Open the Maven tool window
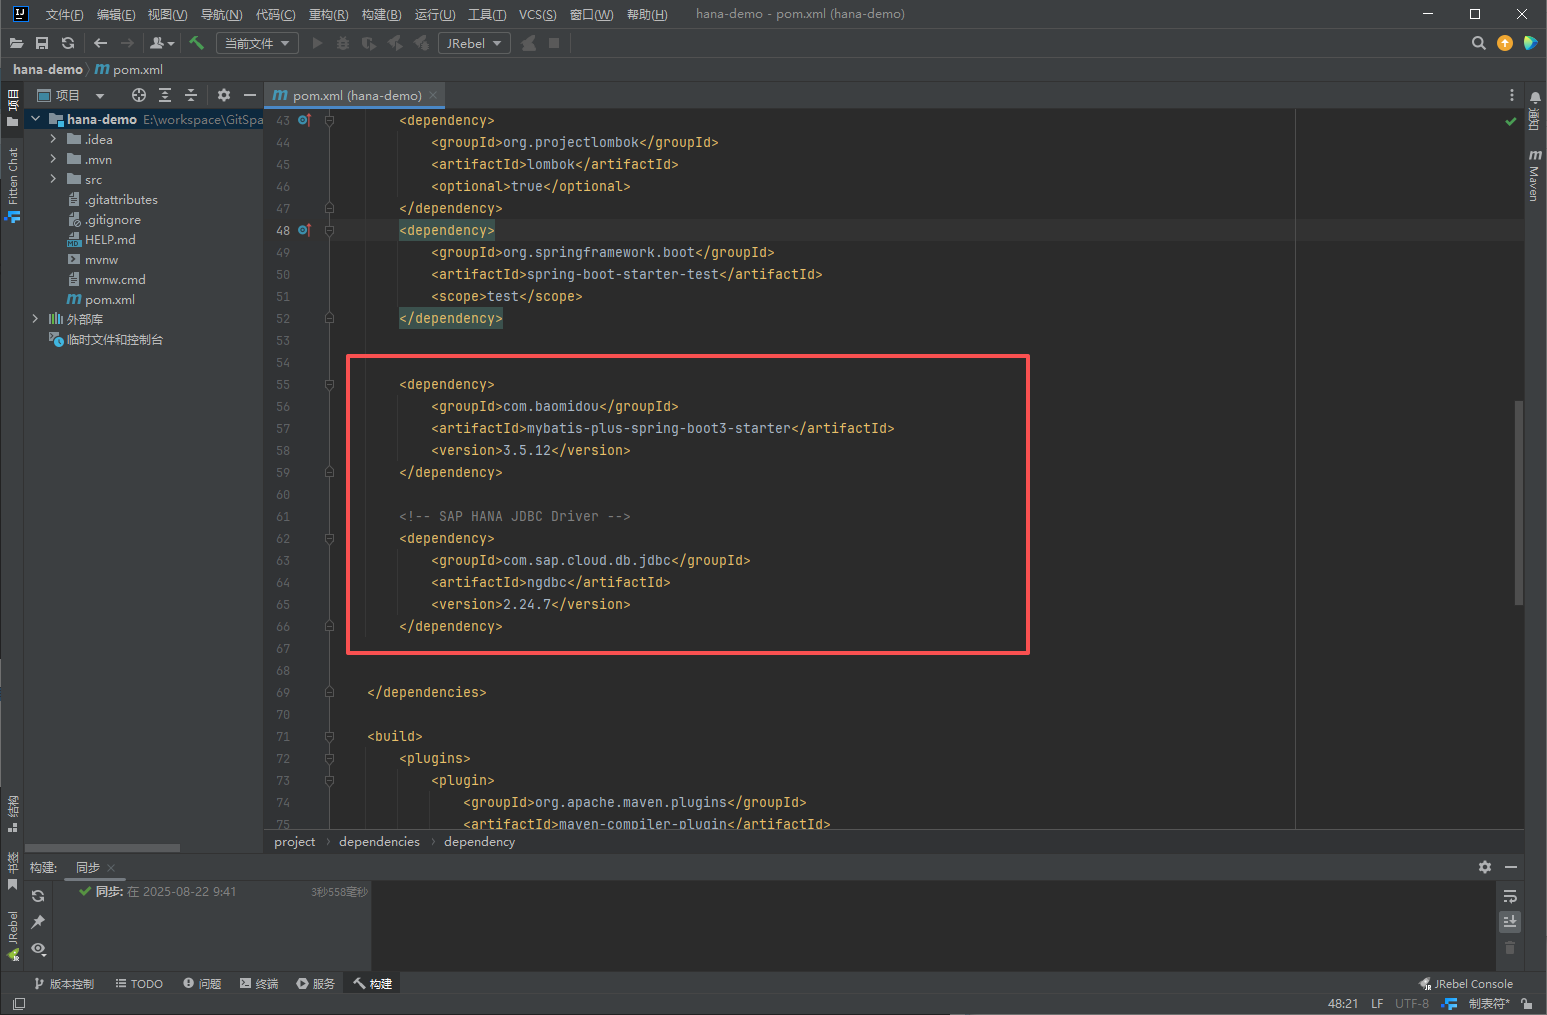 [1535, 176]
